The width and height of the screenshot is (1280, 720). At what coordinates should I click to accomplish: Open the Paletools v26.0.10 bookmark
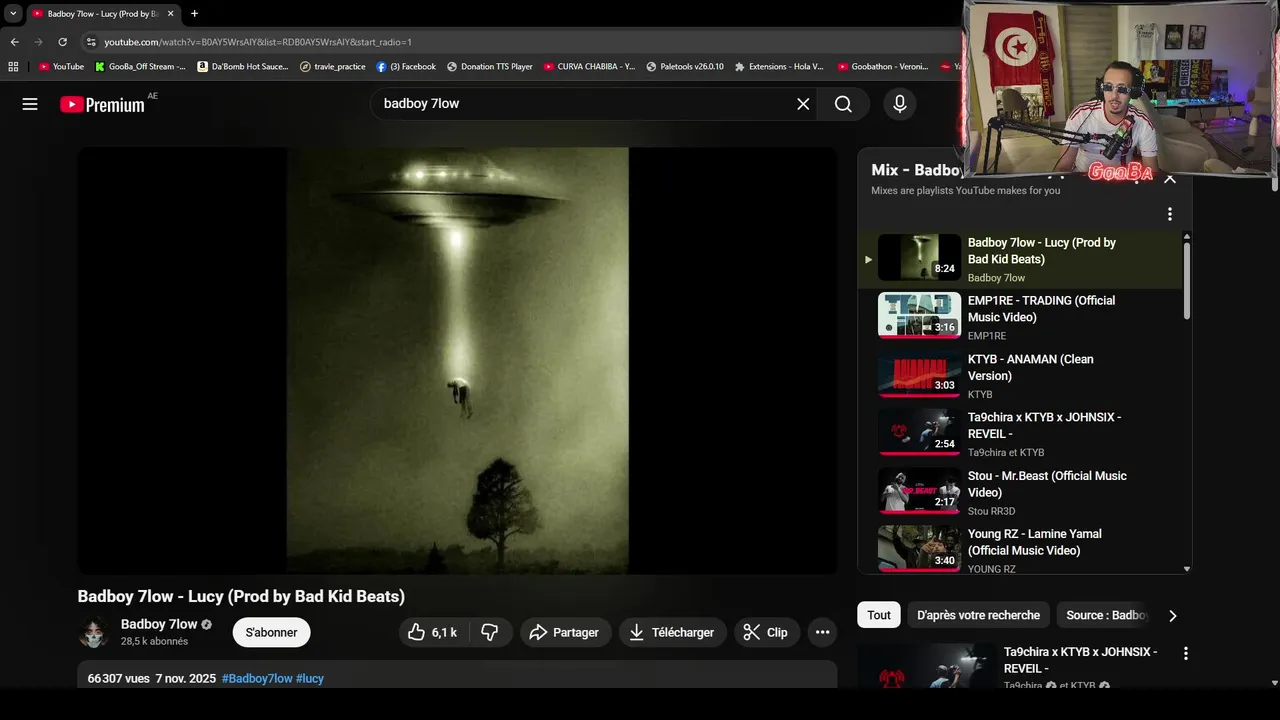point(685,67)
